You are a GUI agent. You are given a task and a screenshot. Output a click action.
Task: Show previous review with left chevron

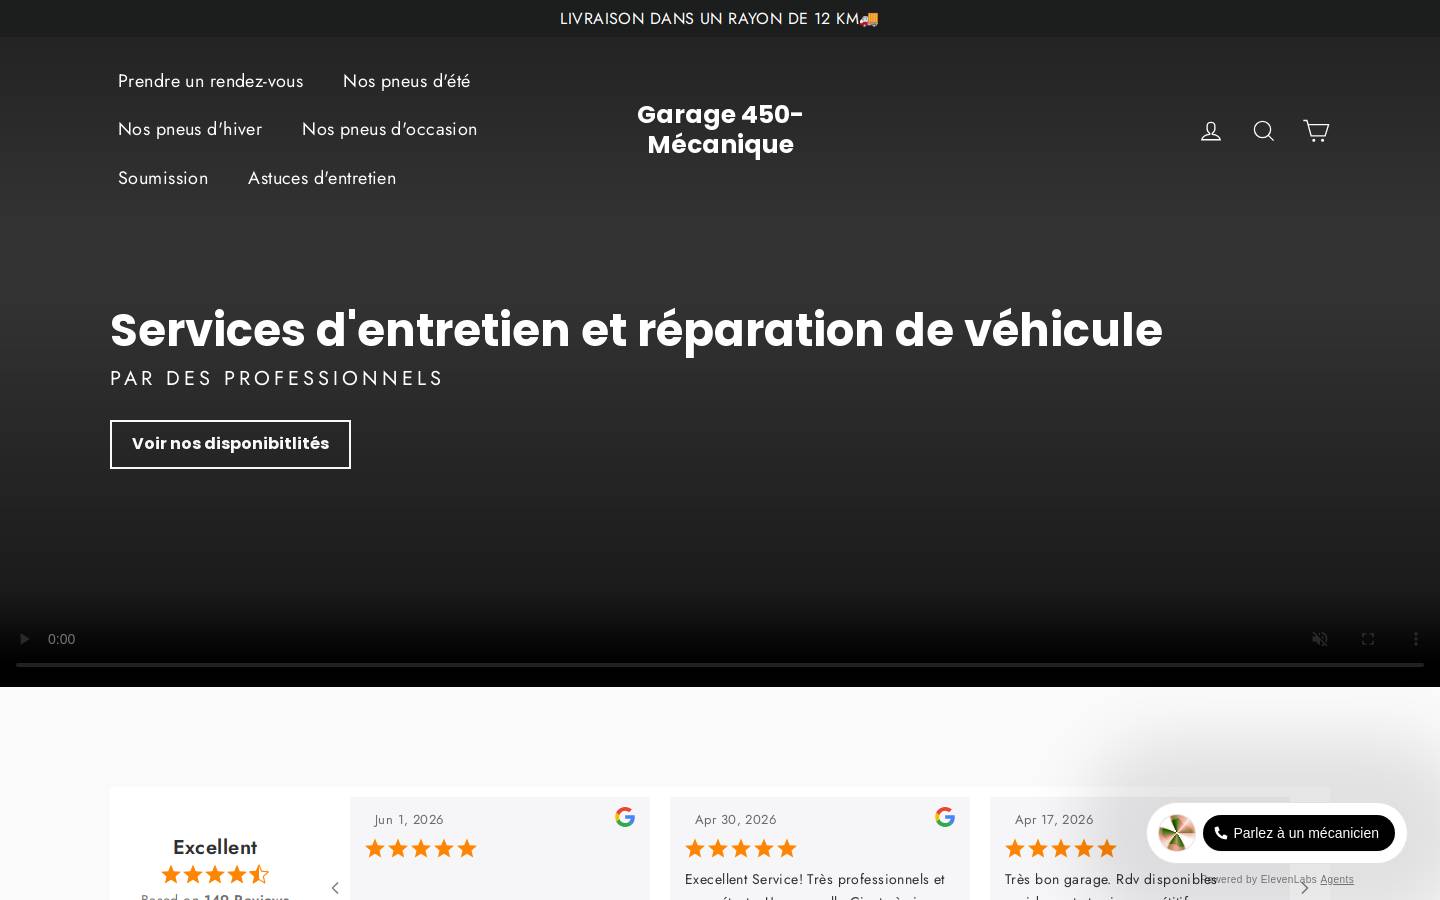tap(335, 888)
